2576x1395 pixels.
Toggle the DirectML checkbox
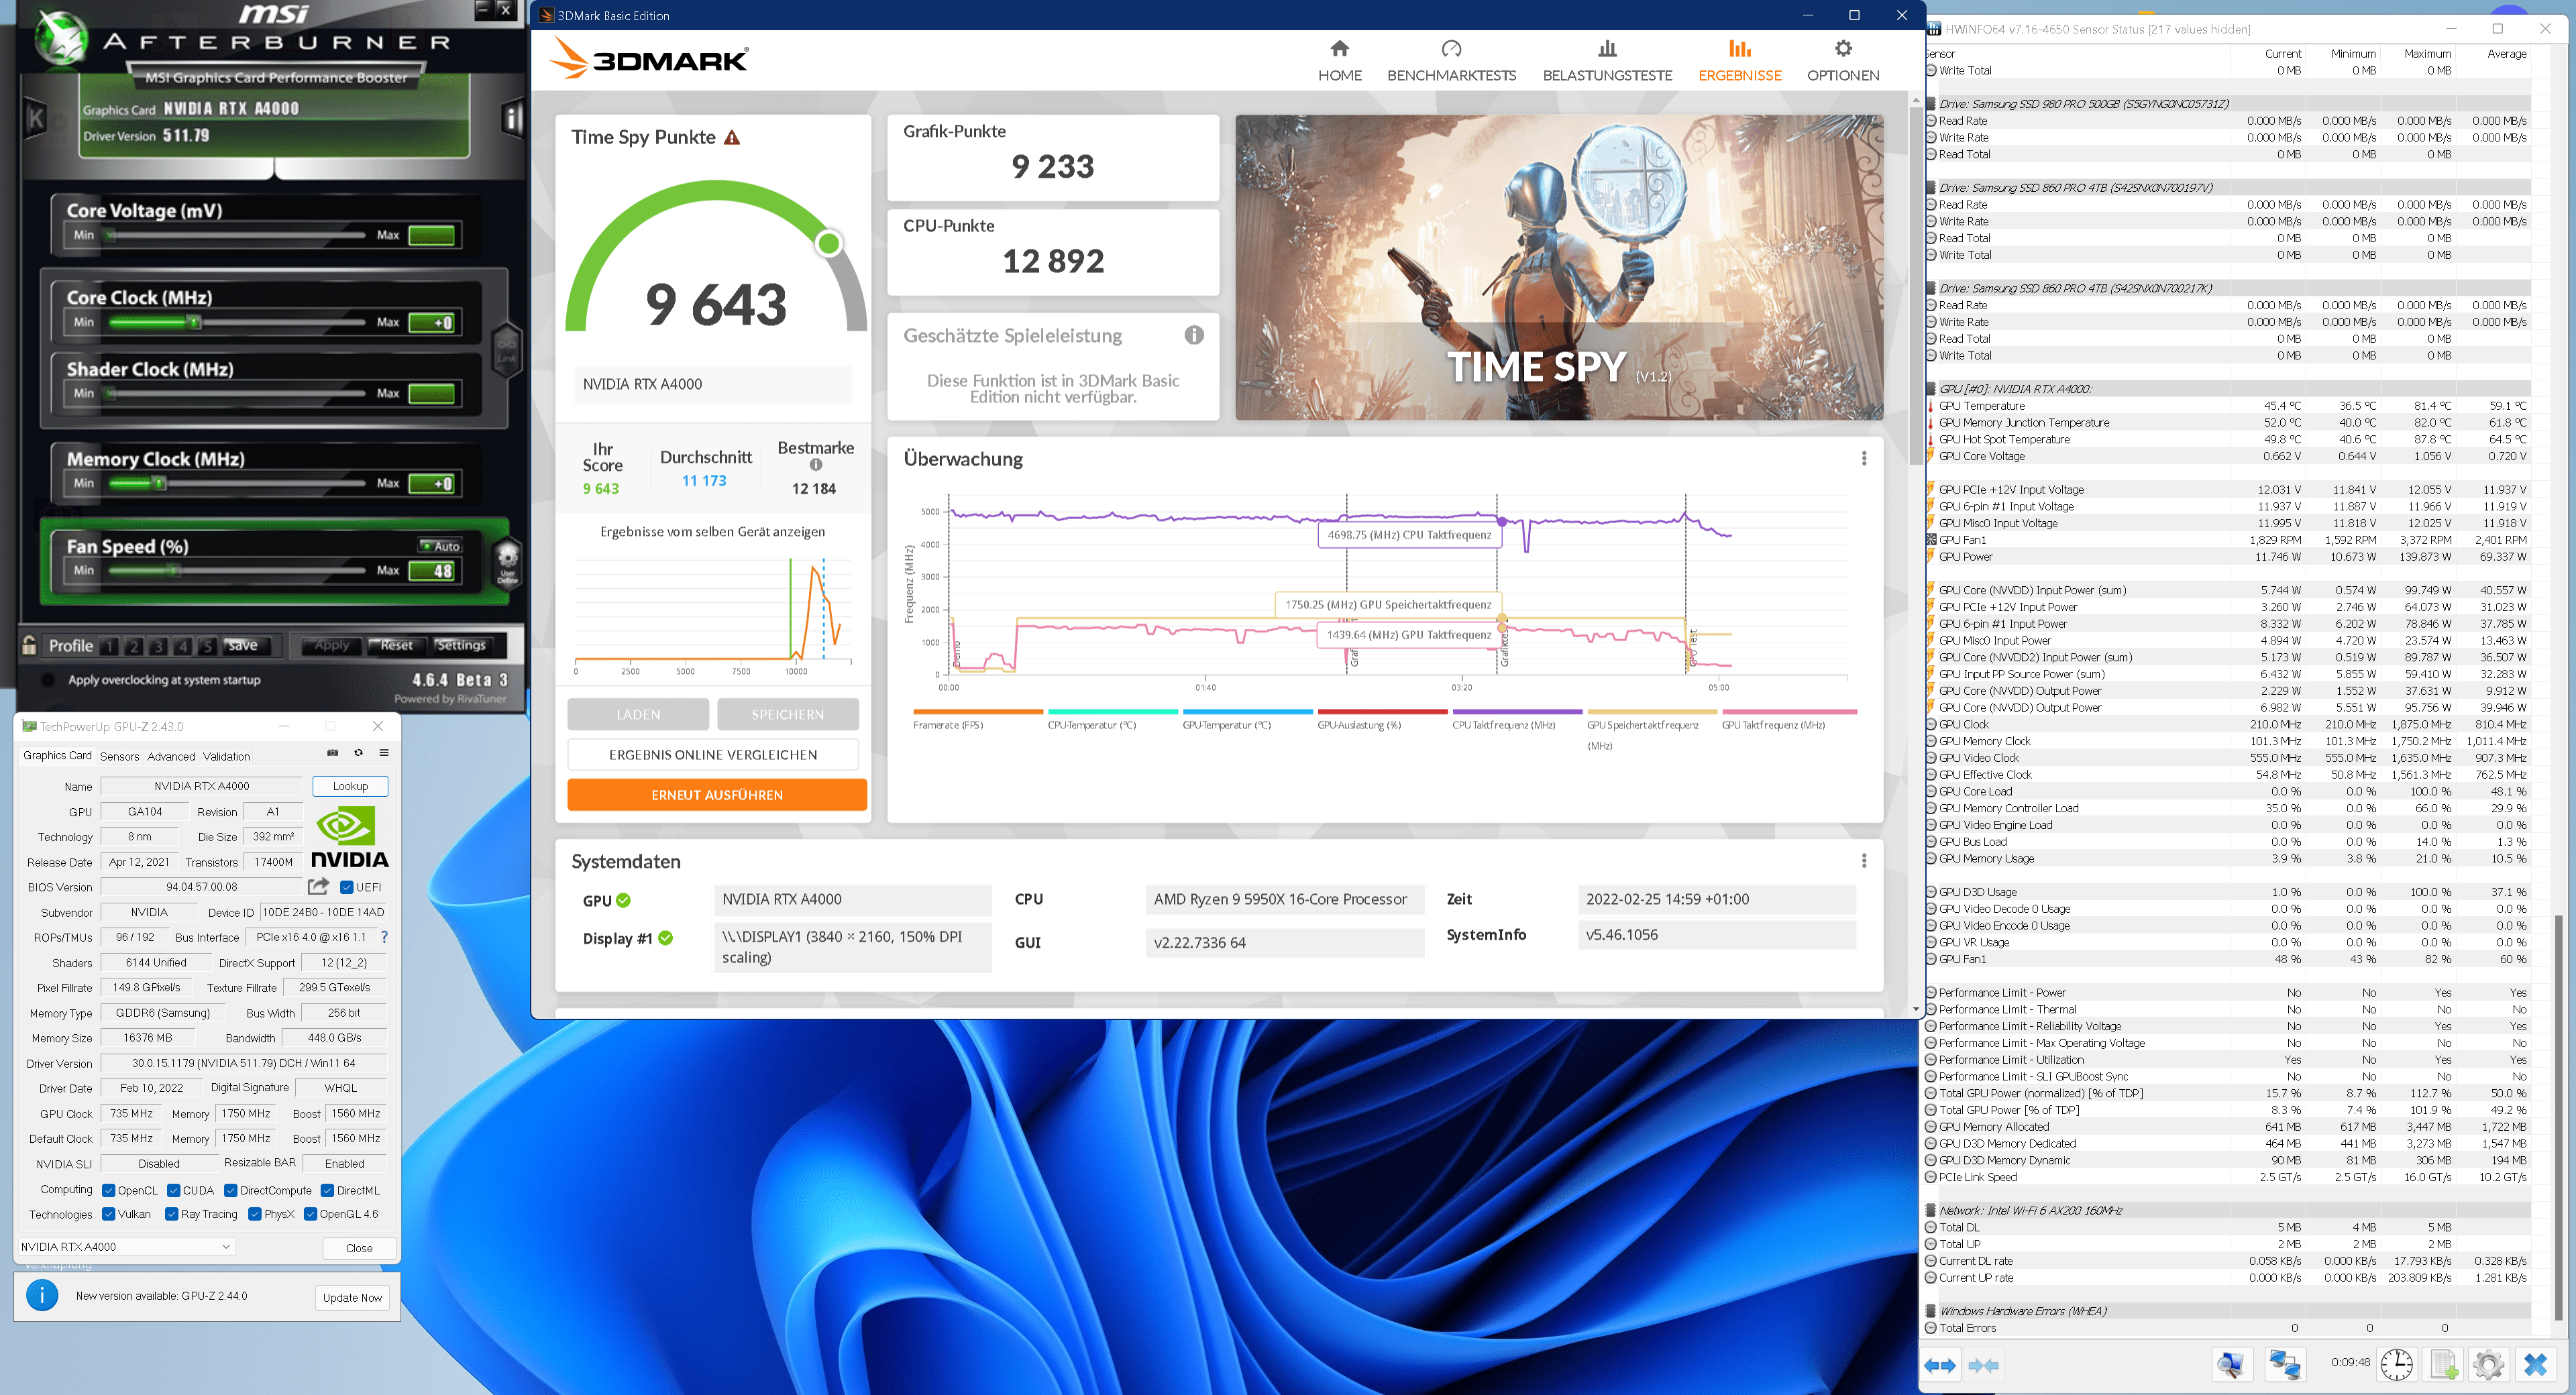click(327, 1190)
